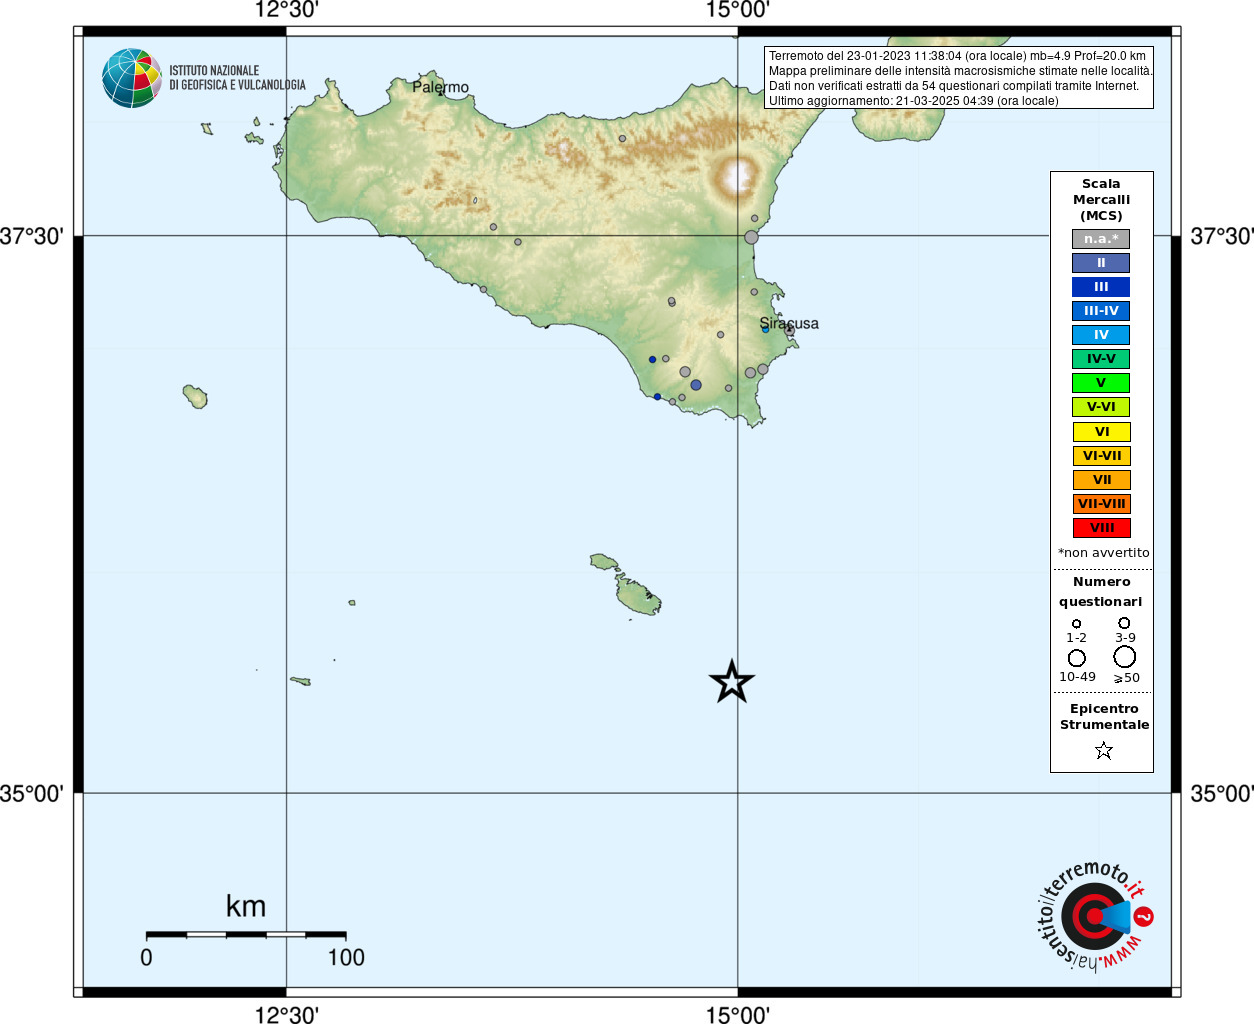Click the 10-49 questionnaire circle in legend
Screen dimensions: 1254x1024
point(1077,658)
